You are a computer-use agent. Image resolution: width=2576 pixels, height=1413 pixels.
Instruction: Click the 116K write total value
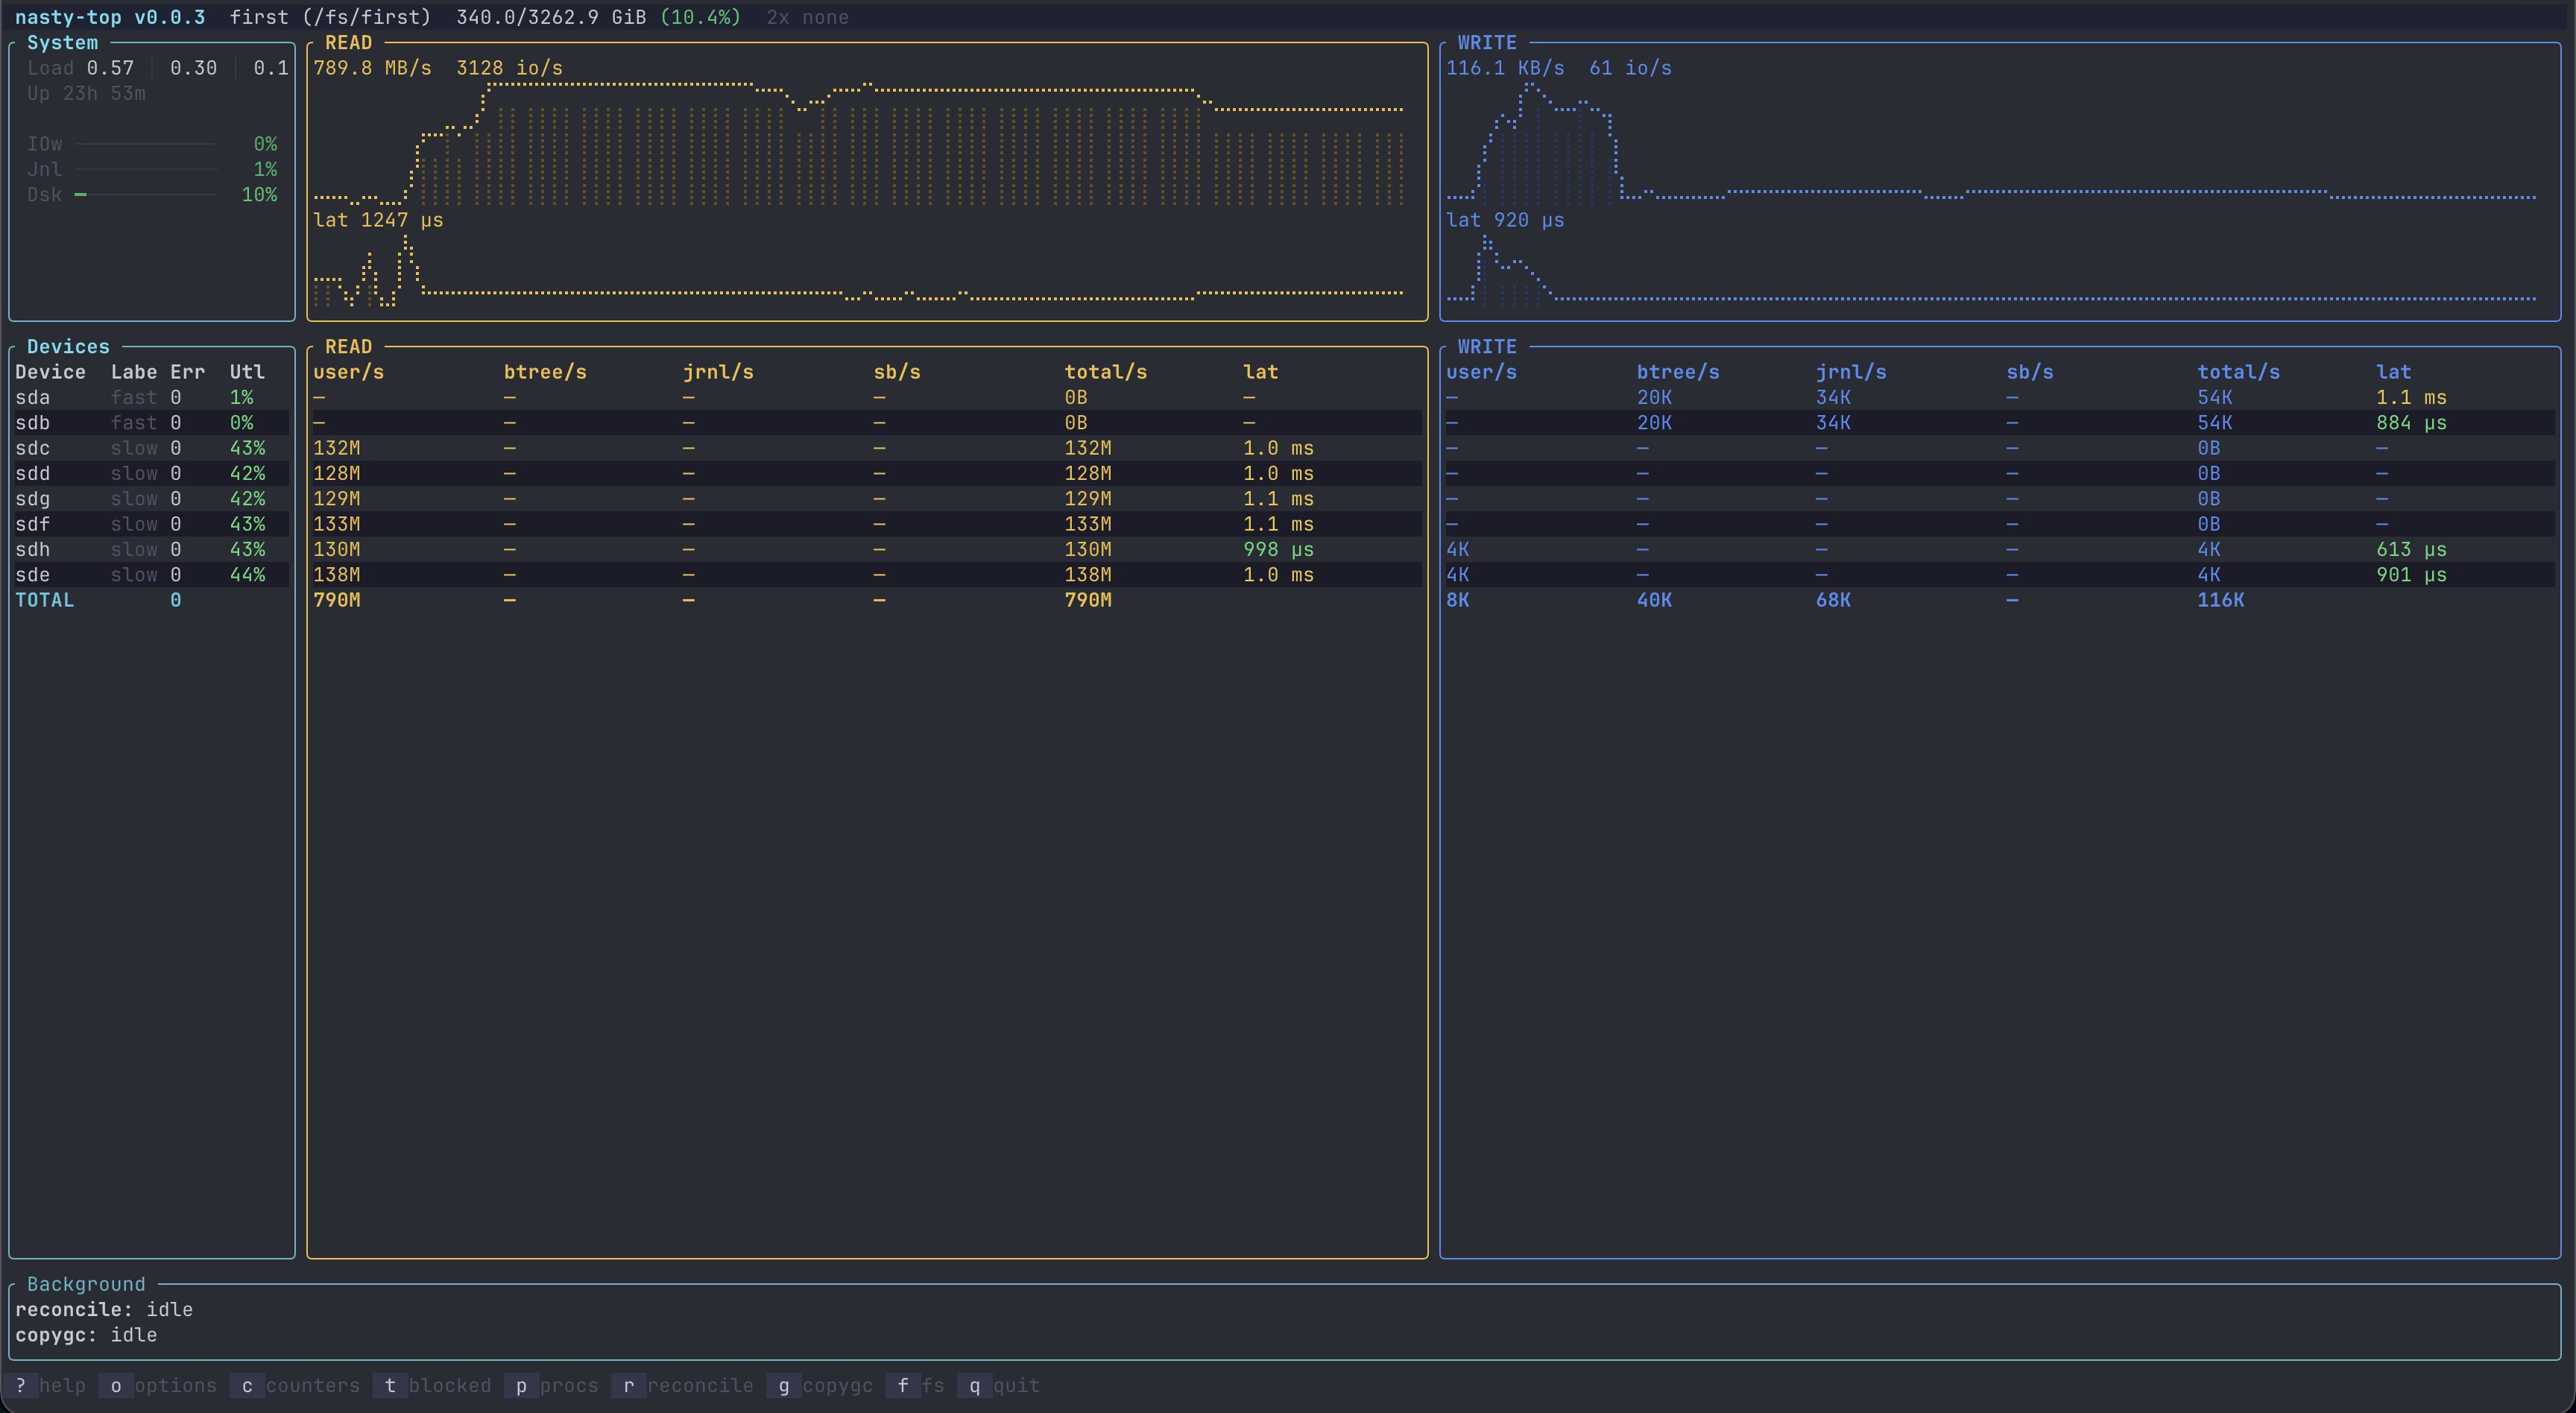(2220, 600)
